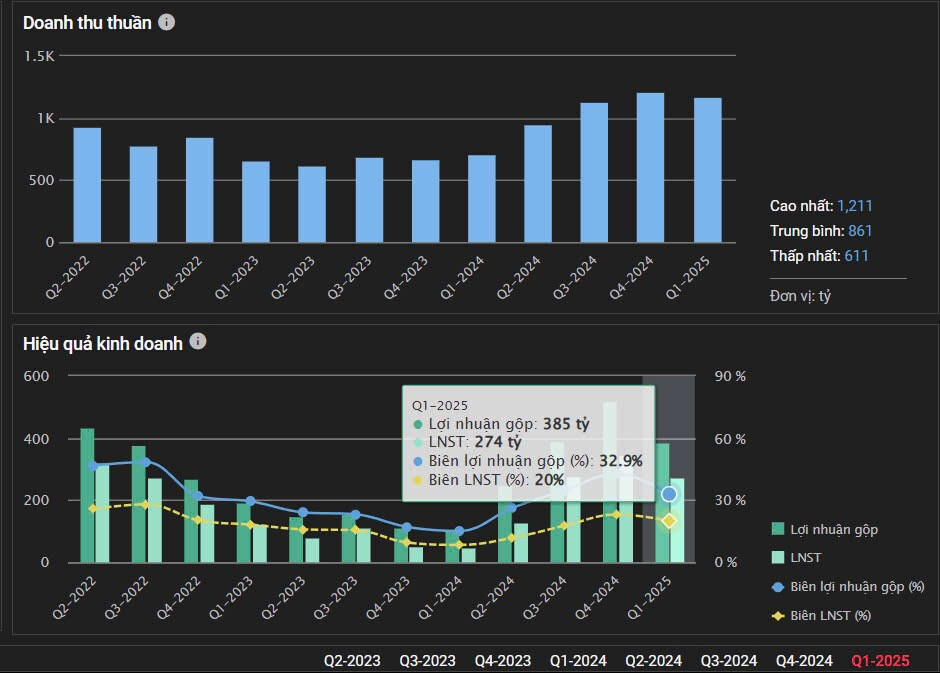Click the Q2-2022 net revenue bar

click(87, 185)
